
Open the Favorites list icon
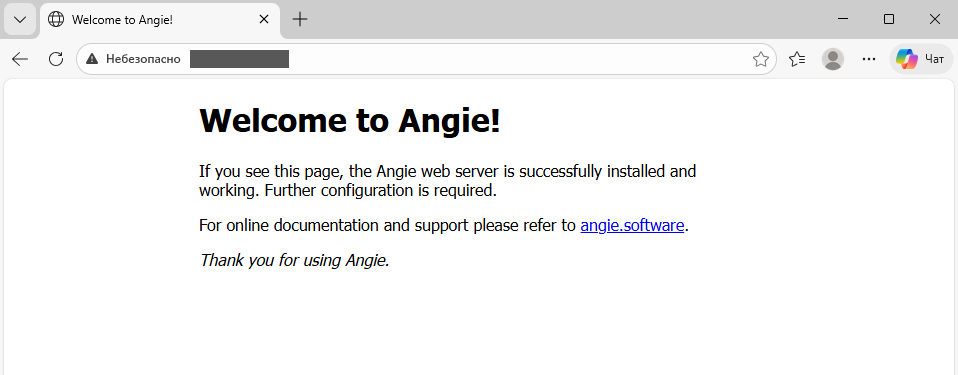coord(797,59)
